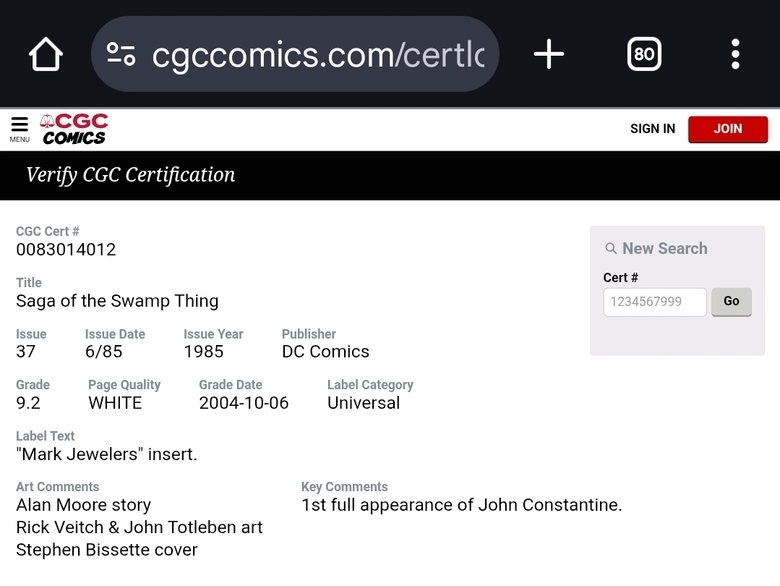Open the hamburger MENU icon
Image resolution: width=780 pixels, height=586 pixels.
pyautogui.click(x=20, y=128)
